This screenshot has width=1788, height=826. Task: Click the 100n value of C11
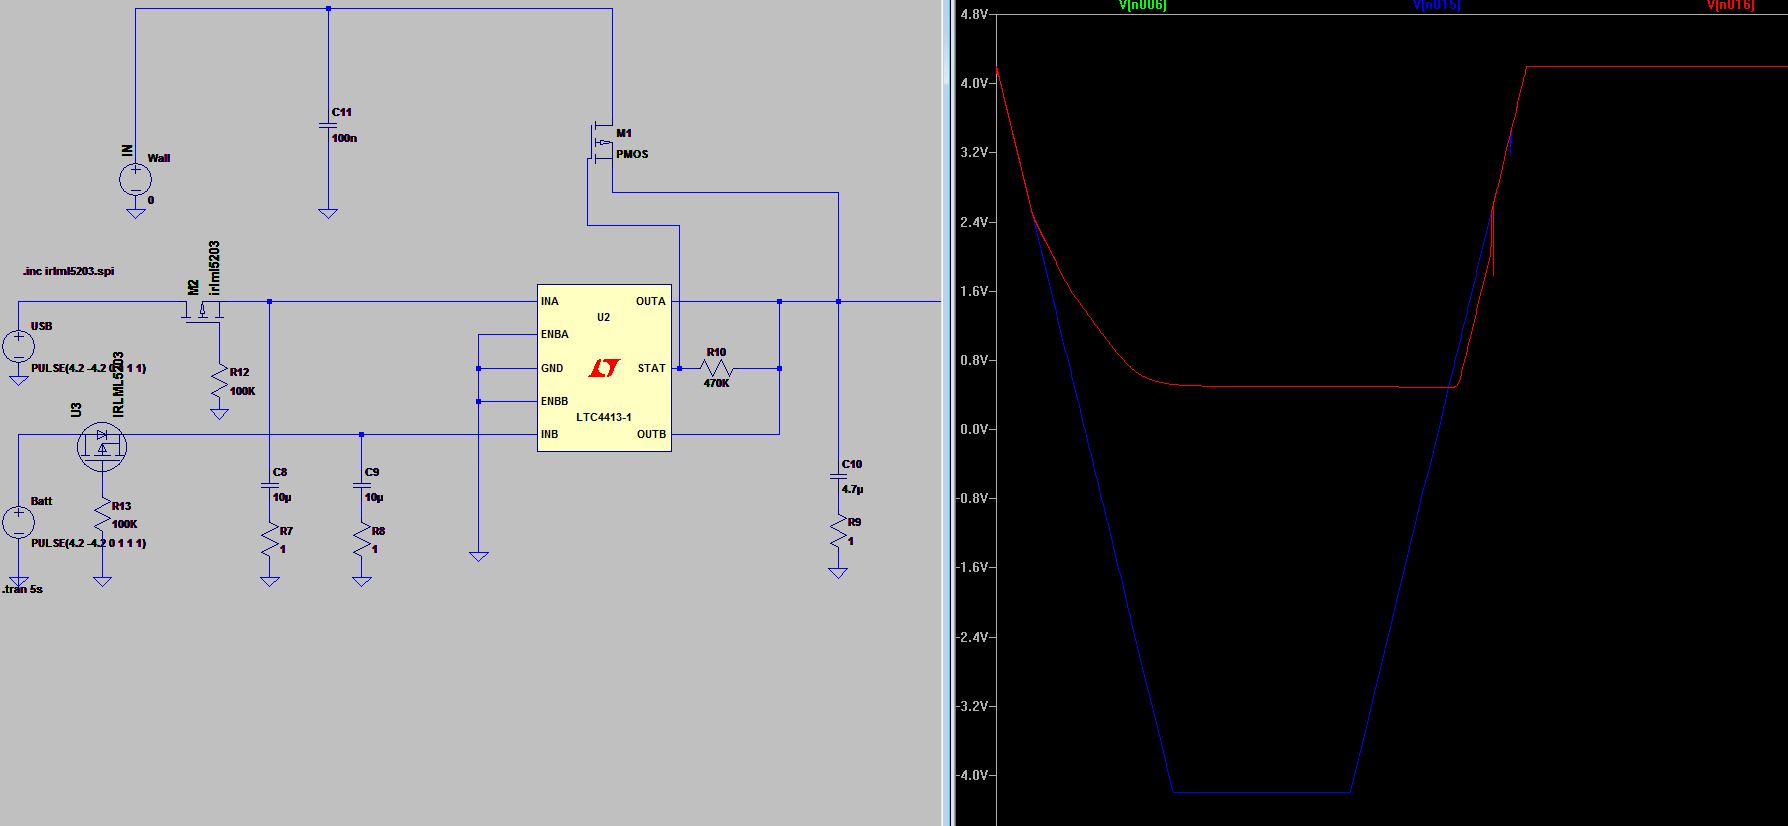(344, 138)
